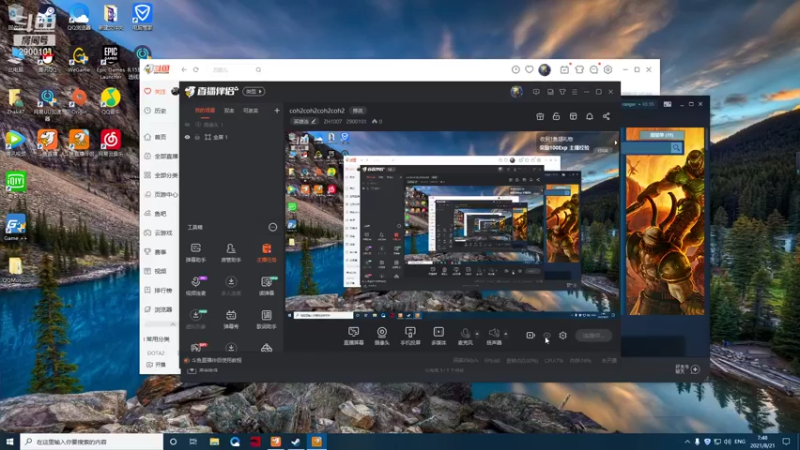Select 首页 in Douyu client sidebar
800x450 pixels.
(x=155, y=137)
